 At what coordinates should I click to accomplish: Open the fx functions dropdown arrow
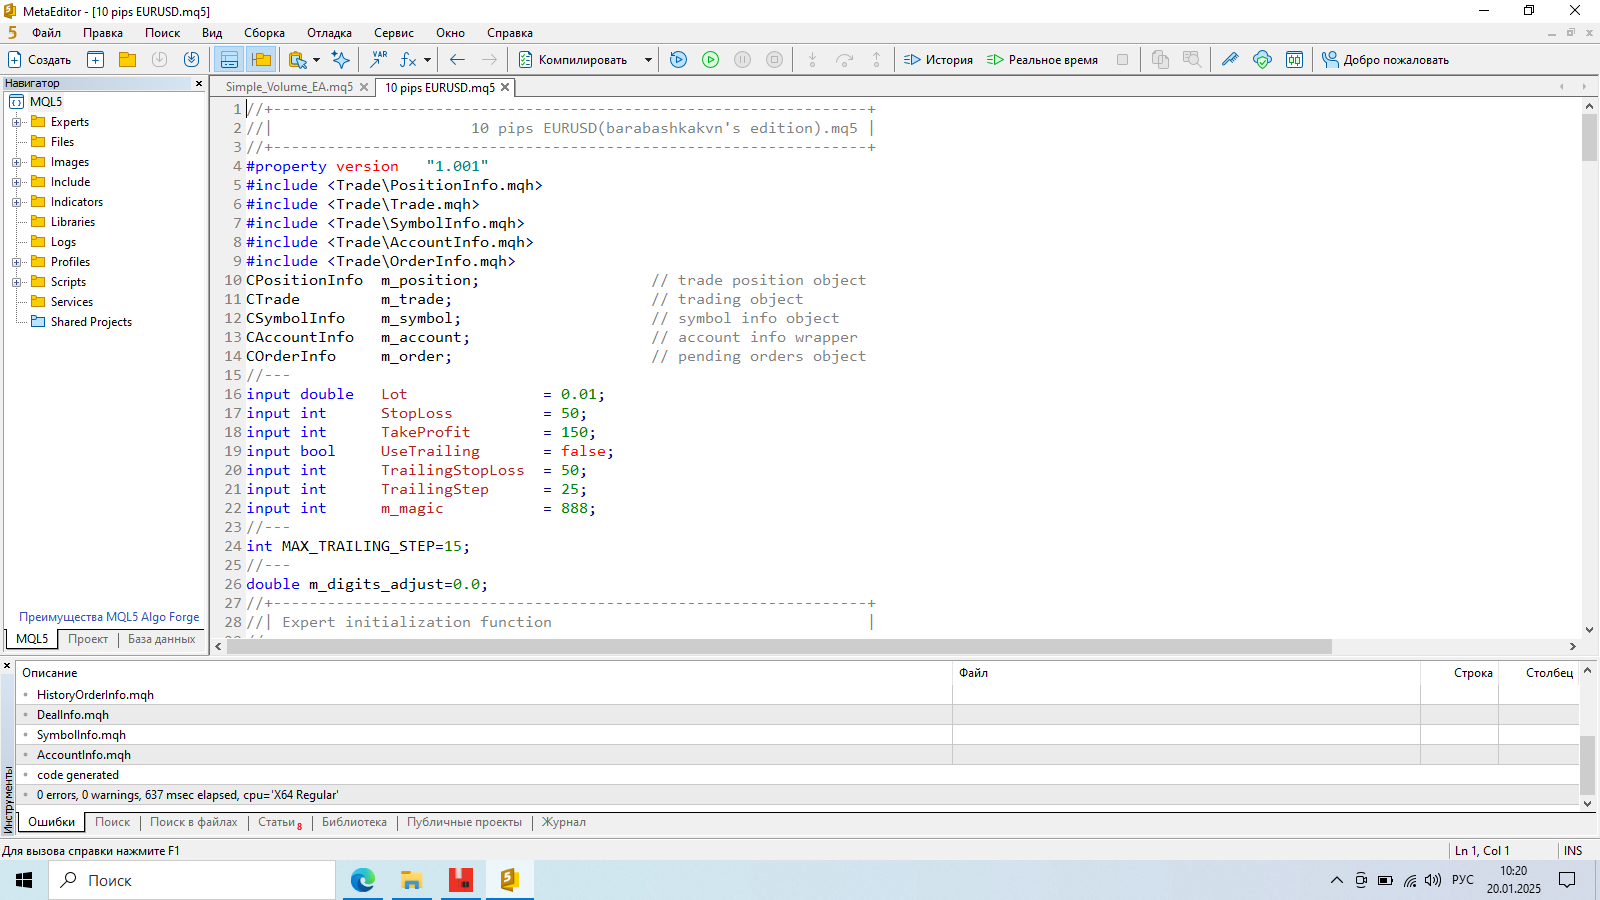tap(427, 60)
